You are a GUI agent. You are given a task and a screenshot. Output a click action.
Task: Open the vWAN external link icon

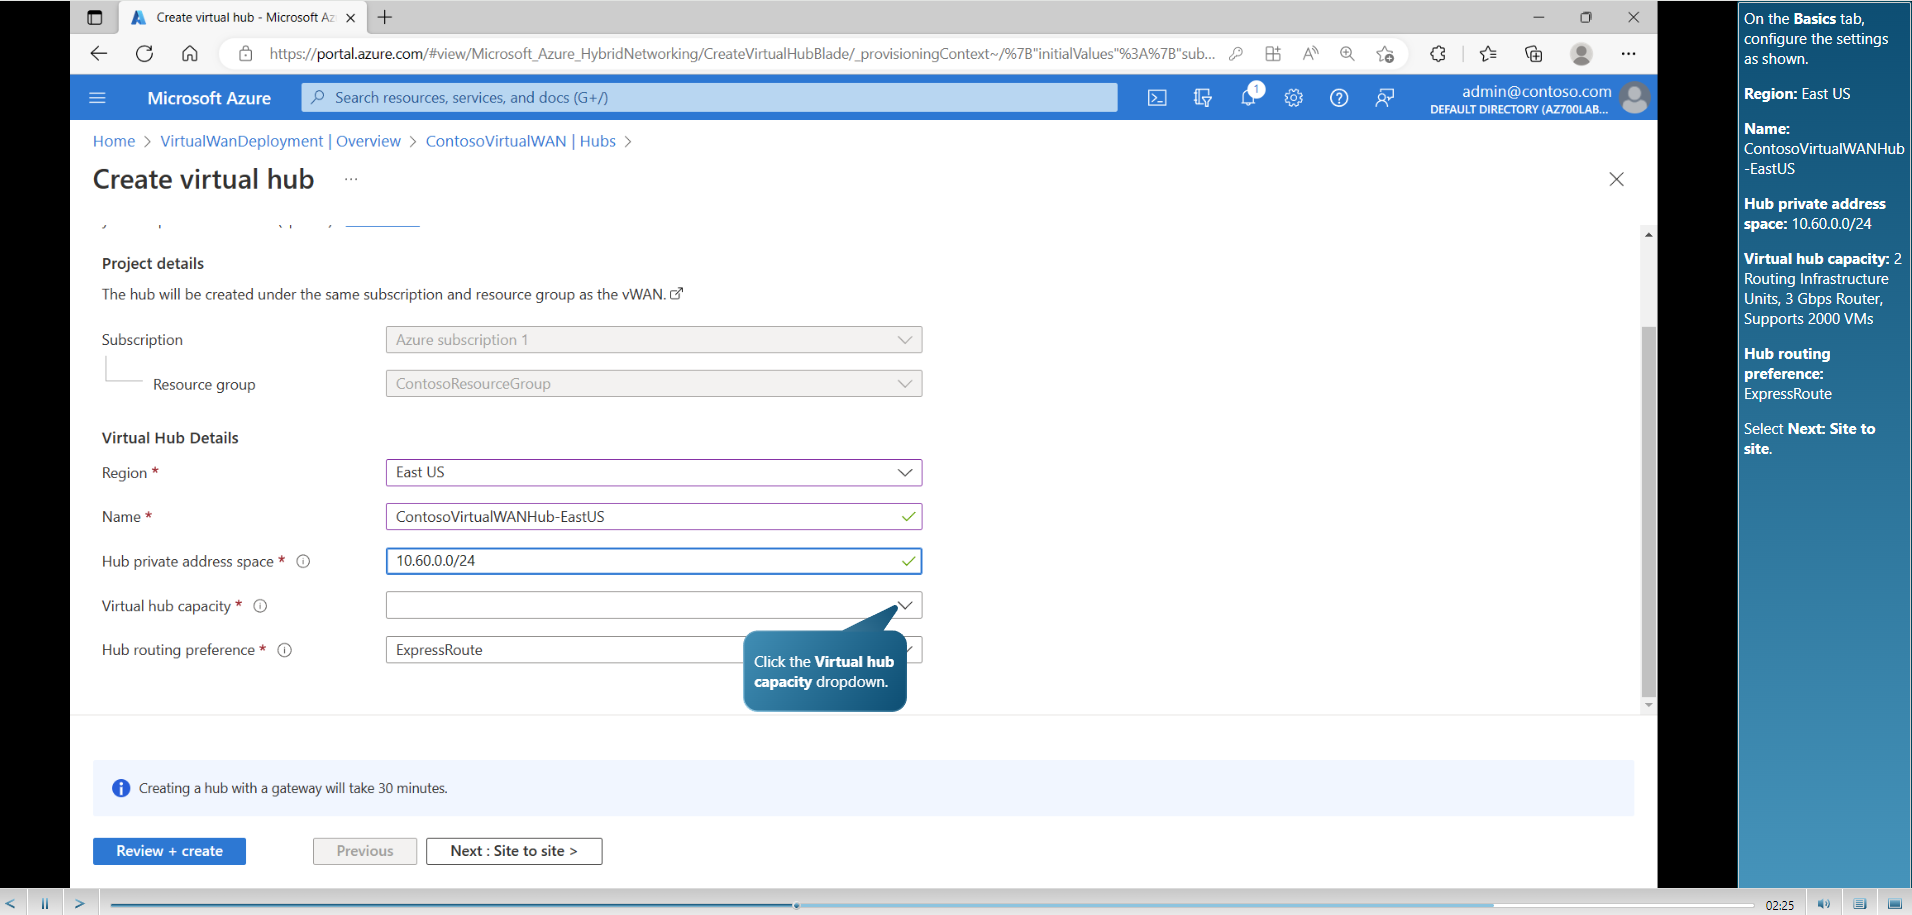[676, 294]
